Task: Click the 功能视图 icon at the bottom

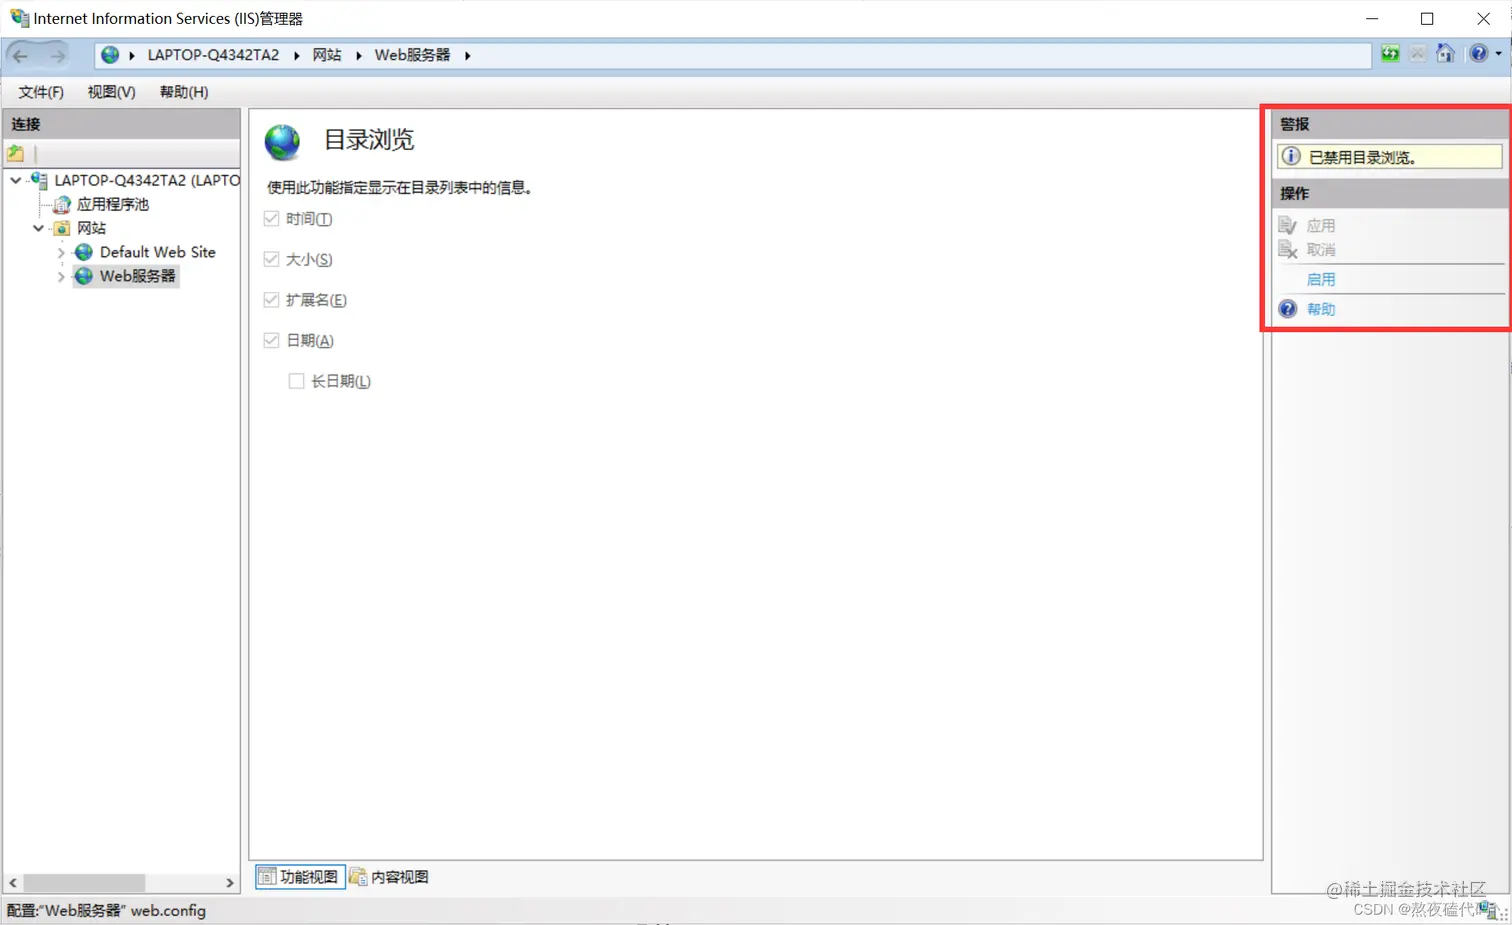Action: click(x=267, y=877)
